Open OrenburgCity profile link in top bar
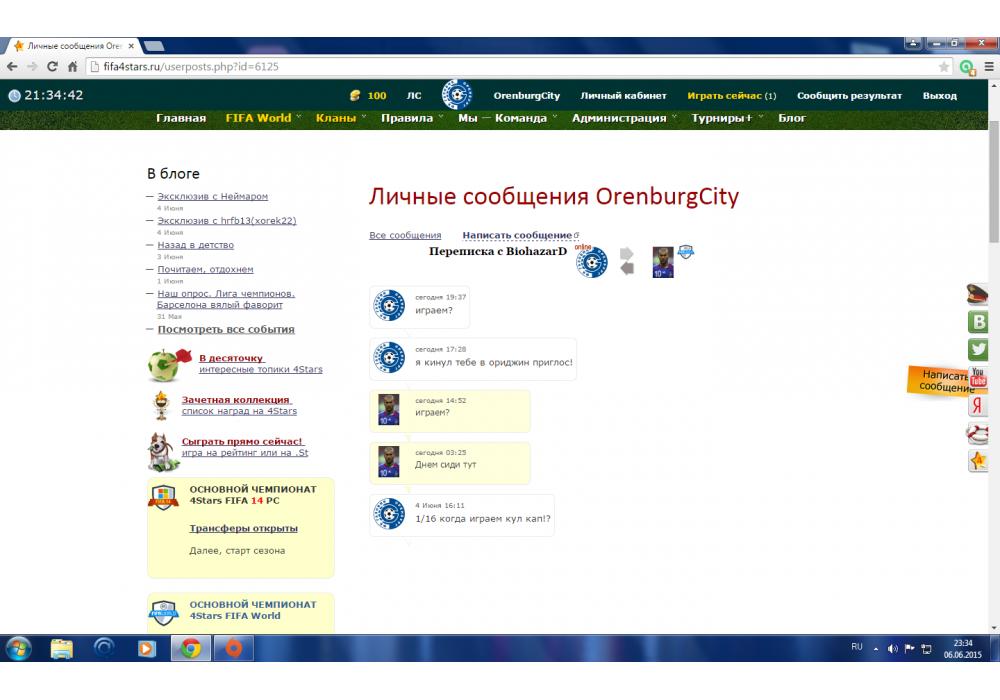The height and width of the screenshot is (700, 1000). (527, 96)
